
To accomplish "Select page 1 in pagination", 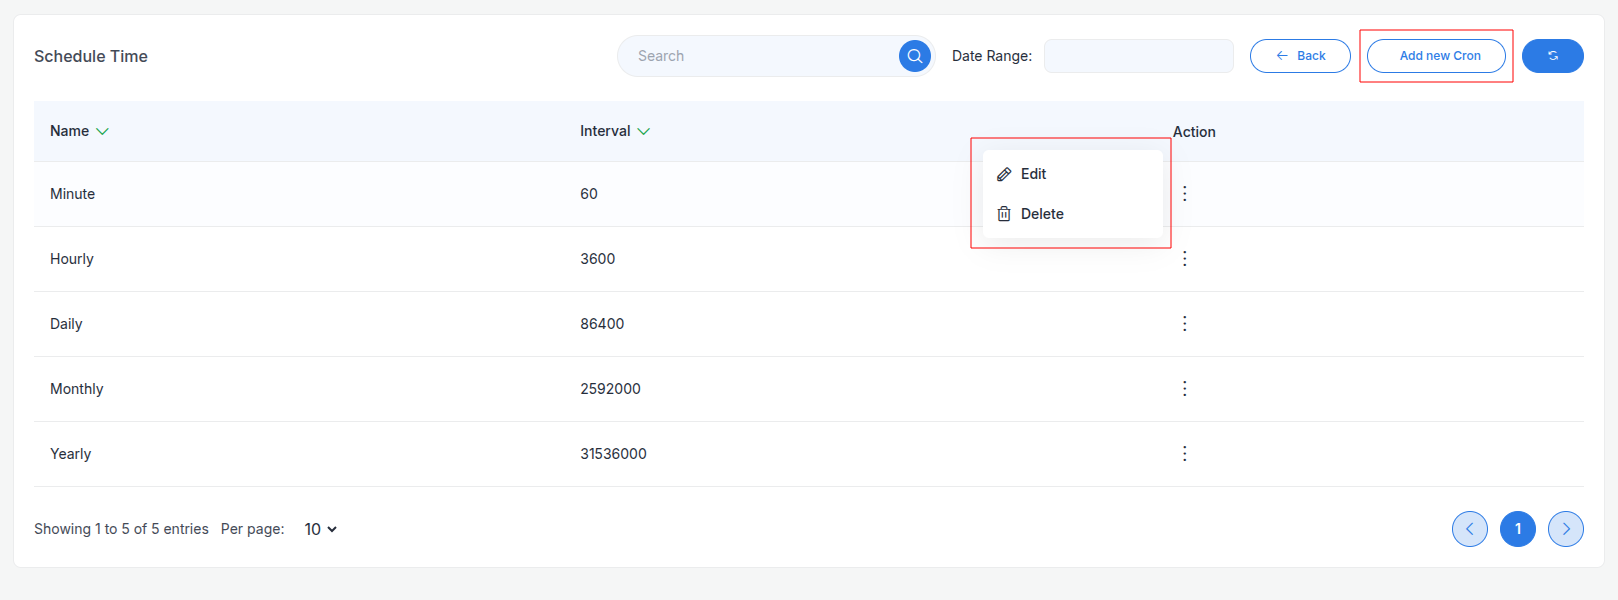I will point(1517,529).
